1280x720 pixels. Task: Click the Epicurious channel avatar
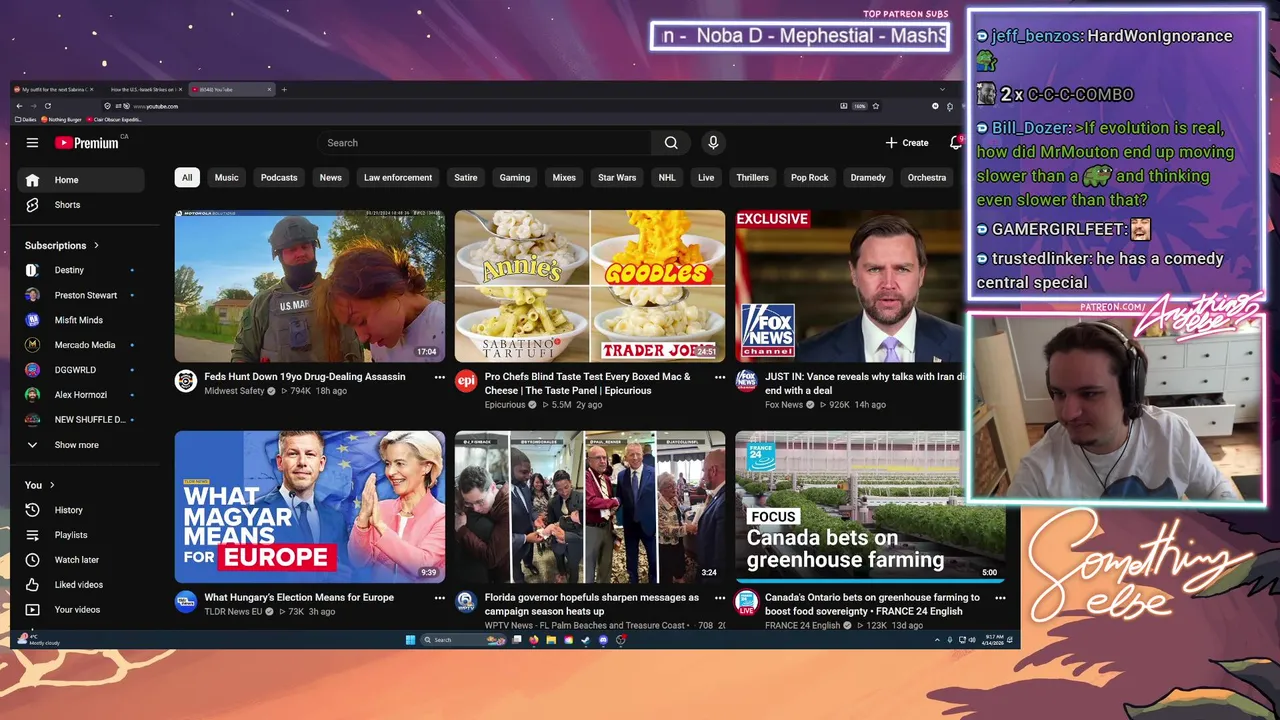[x=466, y=381]
